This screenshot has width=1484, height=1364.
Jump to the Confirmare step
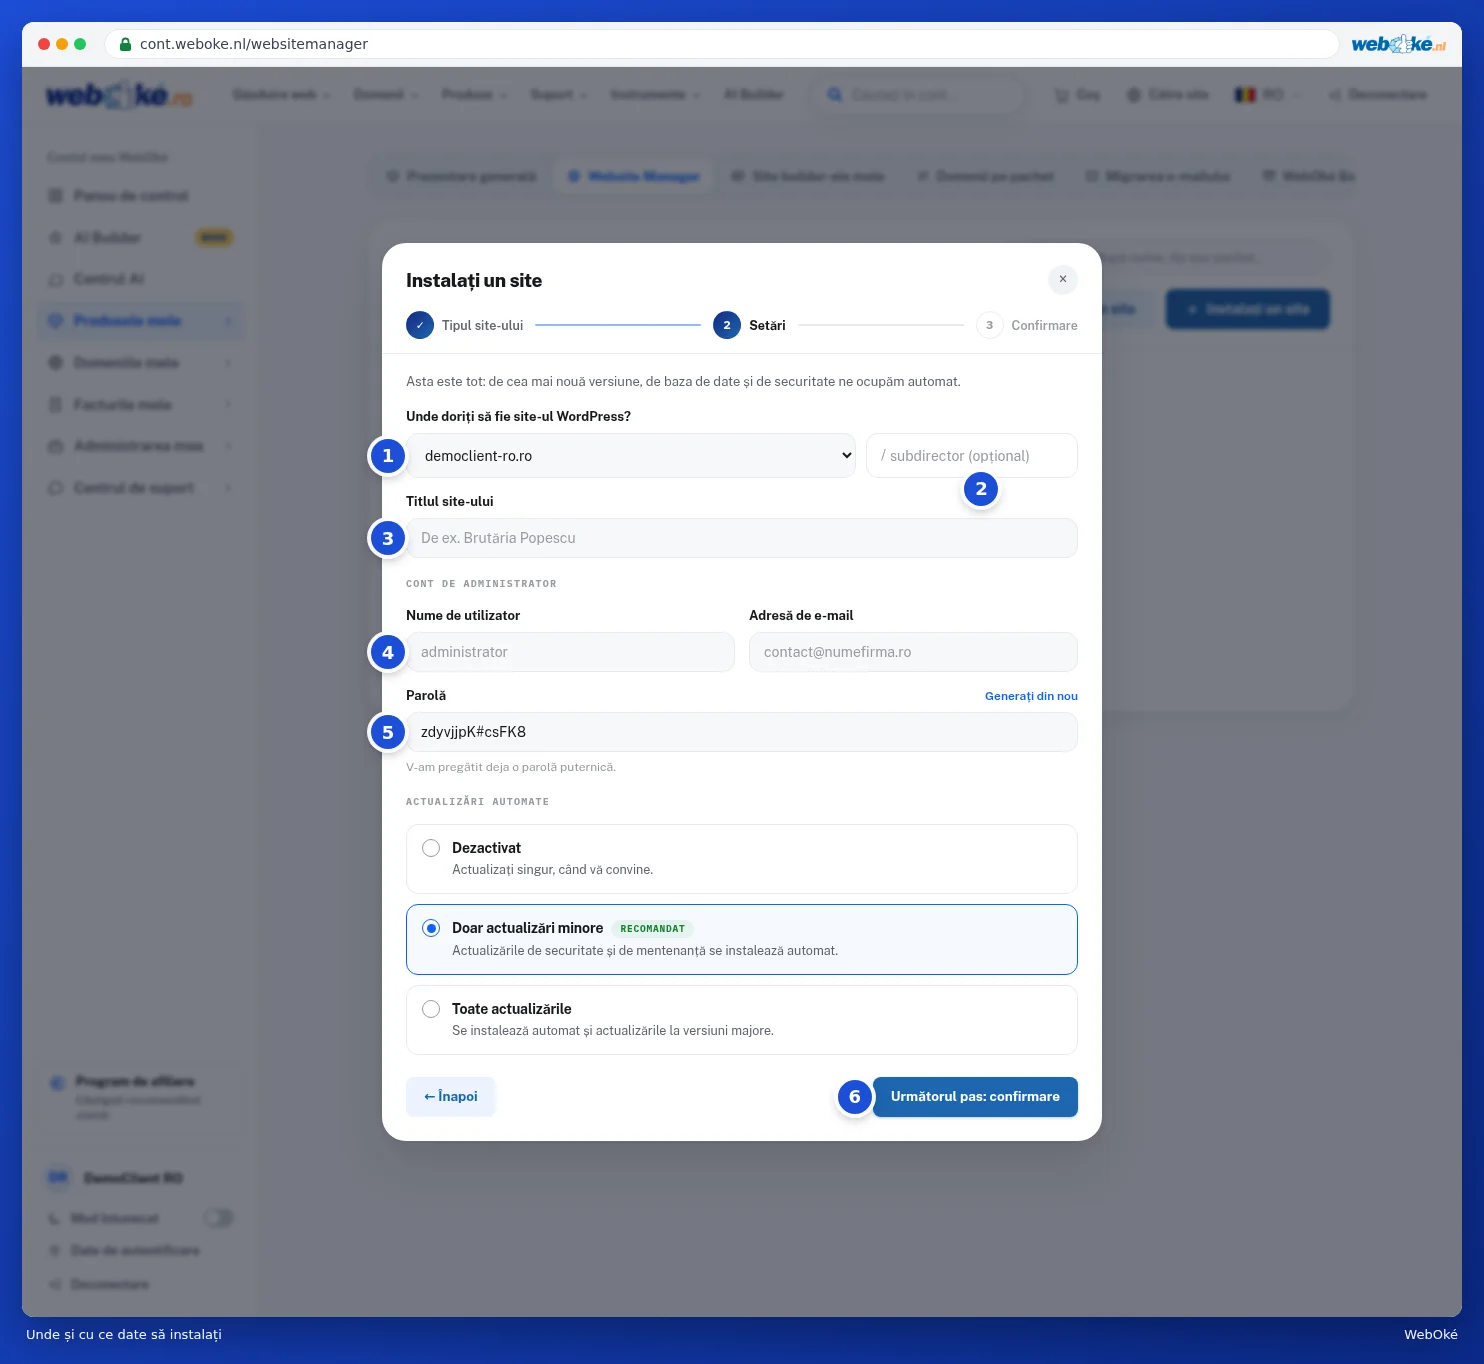click(1027, 325)
